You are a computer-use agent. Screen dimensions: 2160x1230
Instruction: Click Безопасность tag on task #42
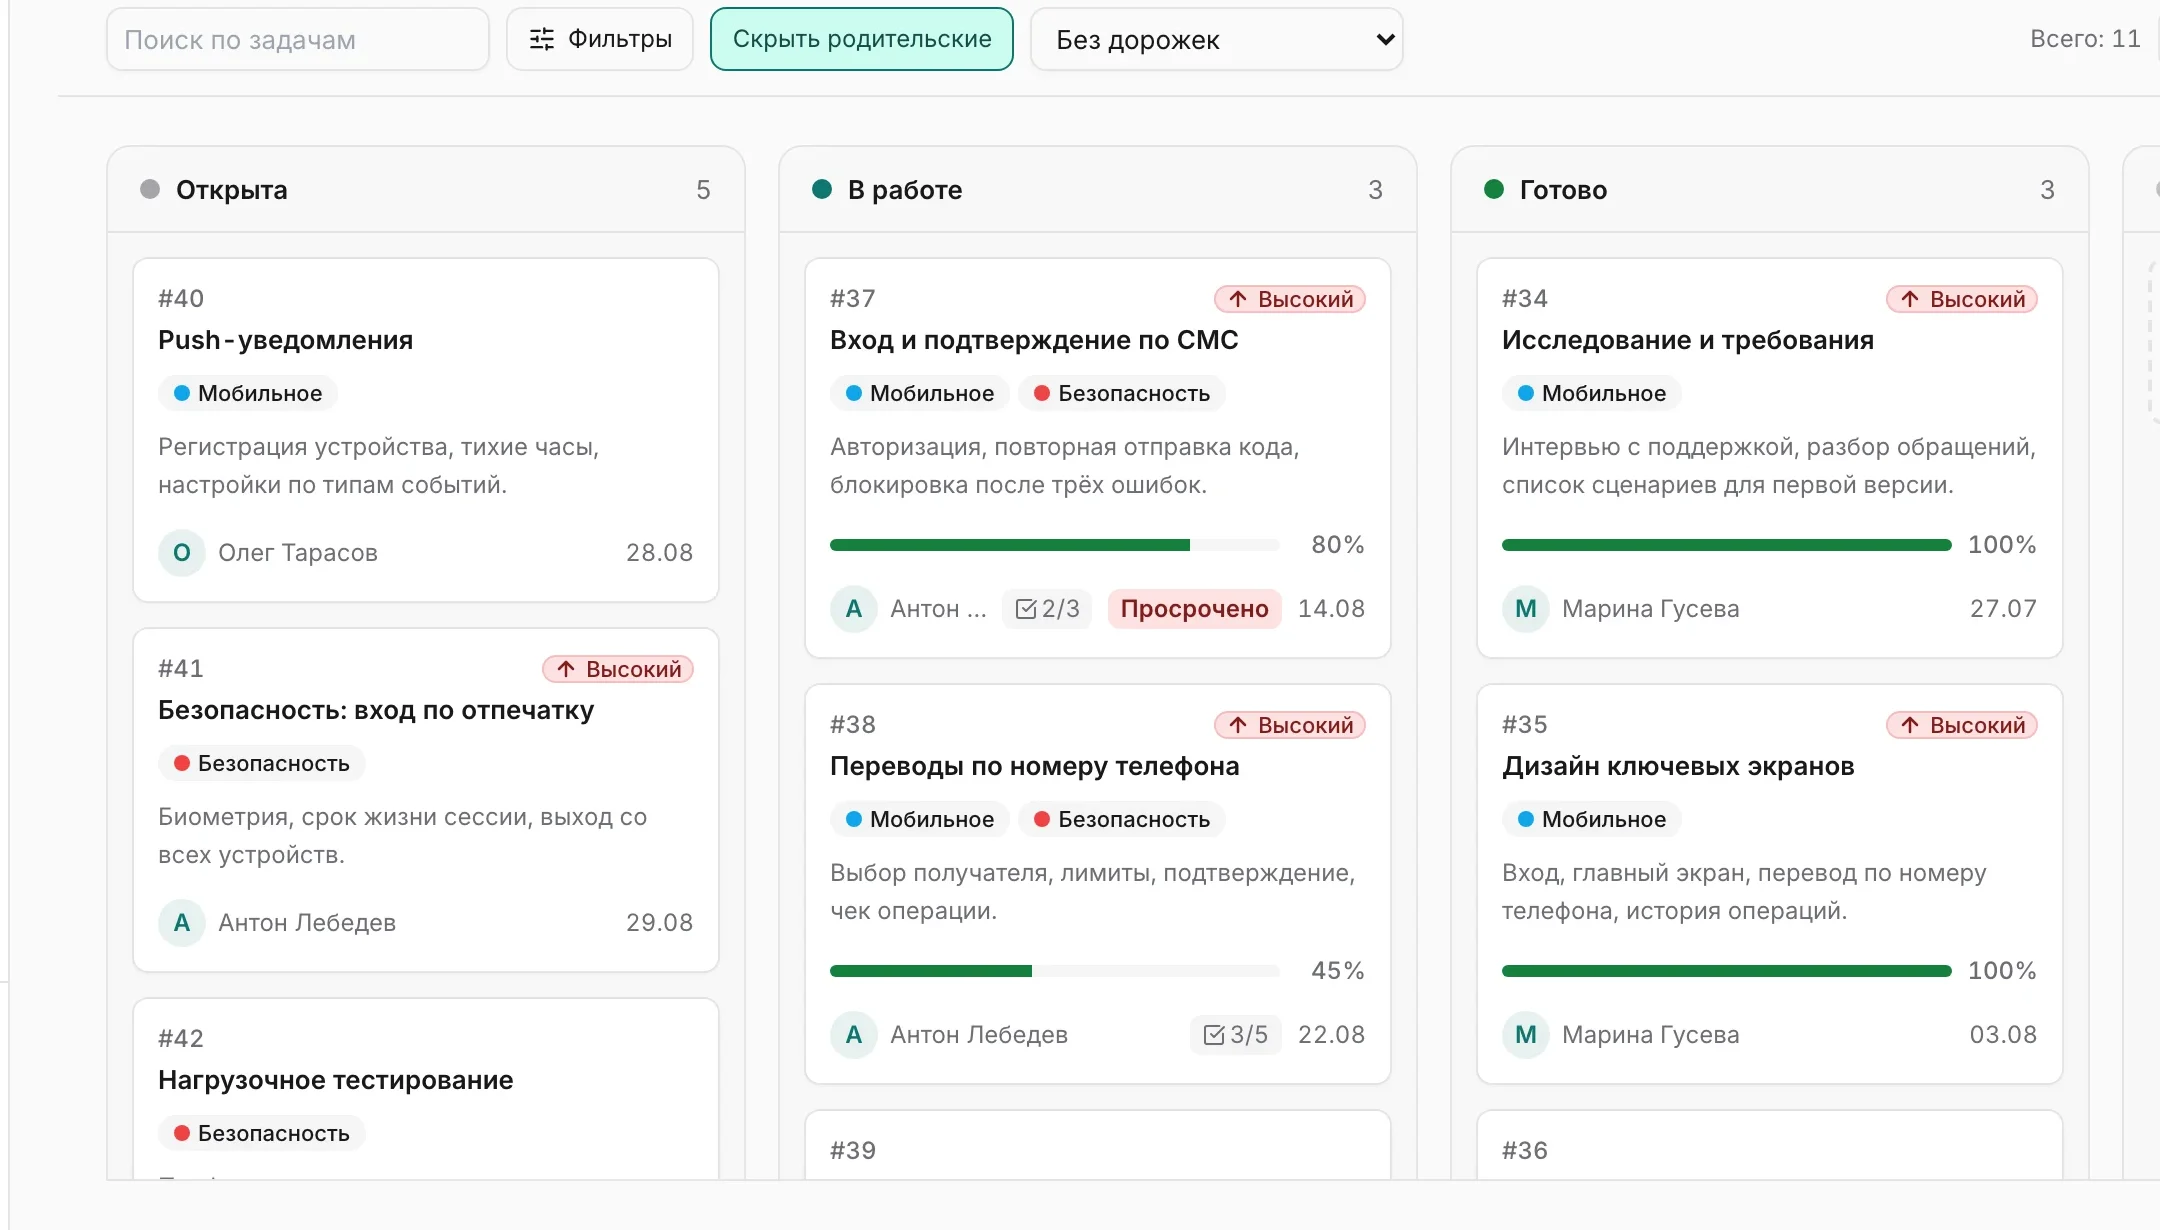tap(262, 1133)
